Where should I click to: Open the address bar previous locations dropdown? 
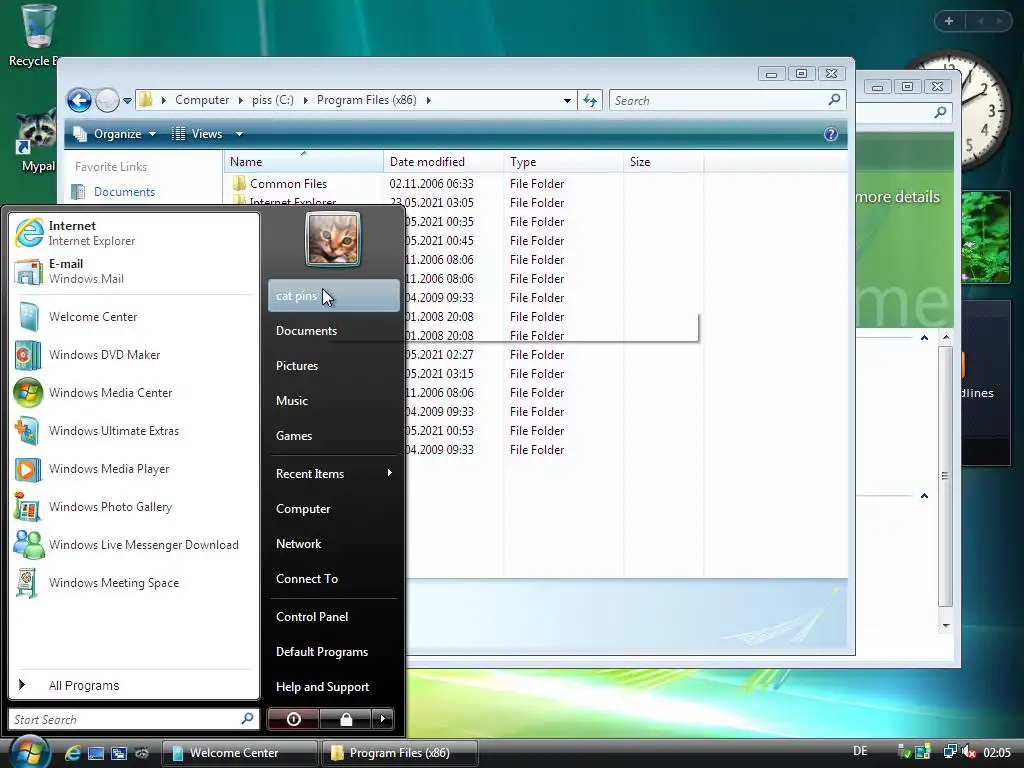[x=567, y=101]
